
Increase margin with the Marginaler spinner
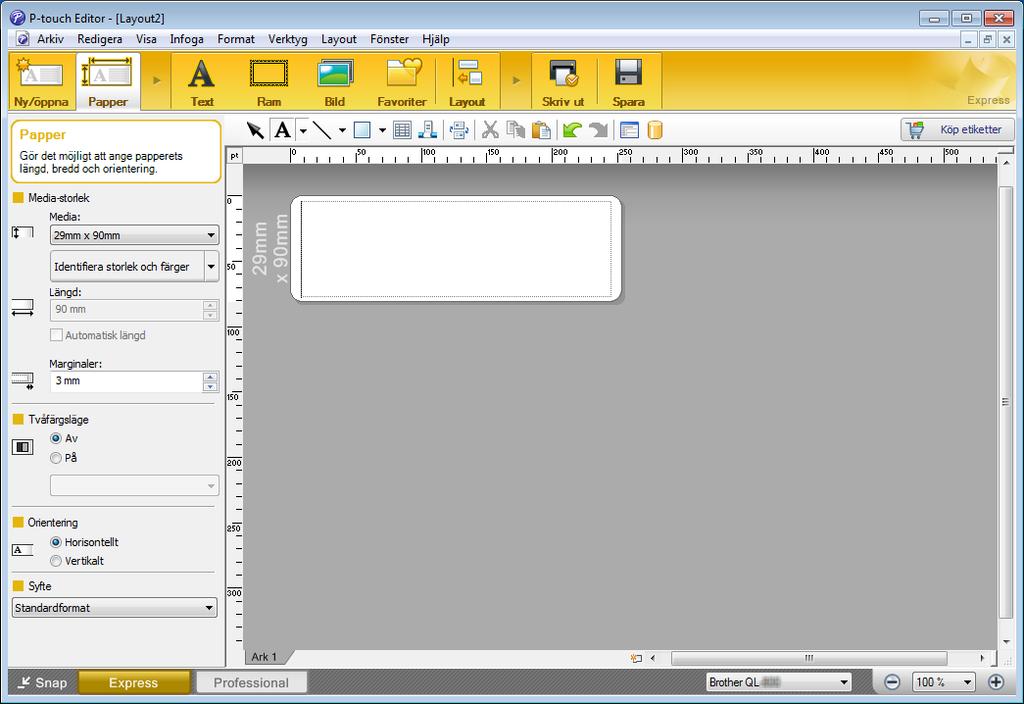coord(210,377)
